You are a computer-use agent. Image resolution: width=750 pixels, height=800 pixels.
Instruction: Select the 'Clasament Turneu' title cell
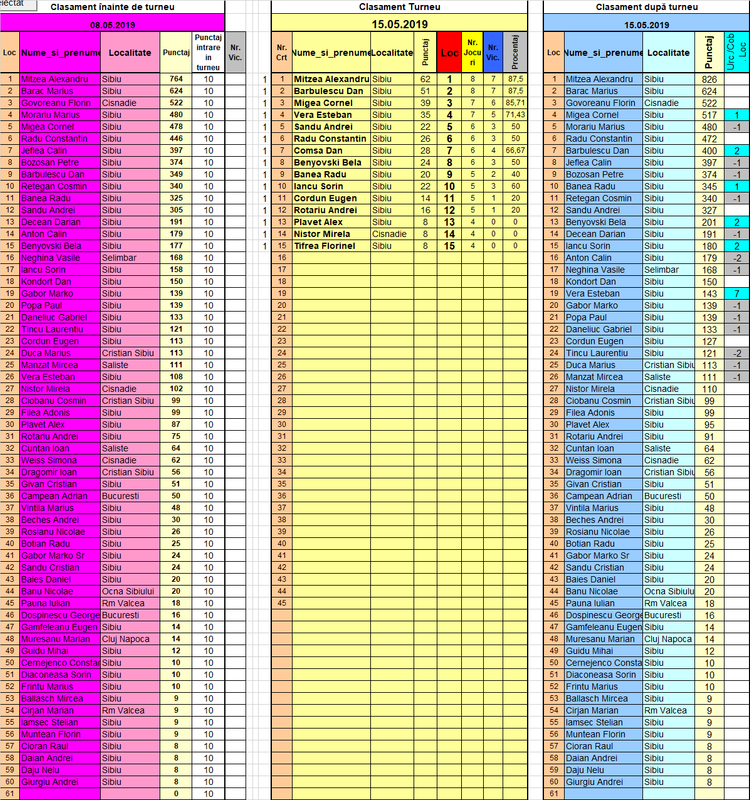coord(399,7)
